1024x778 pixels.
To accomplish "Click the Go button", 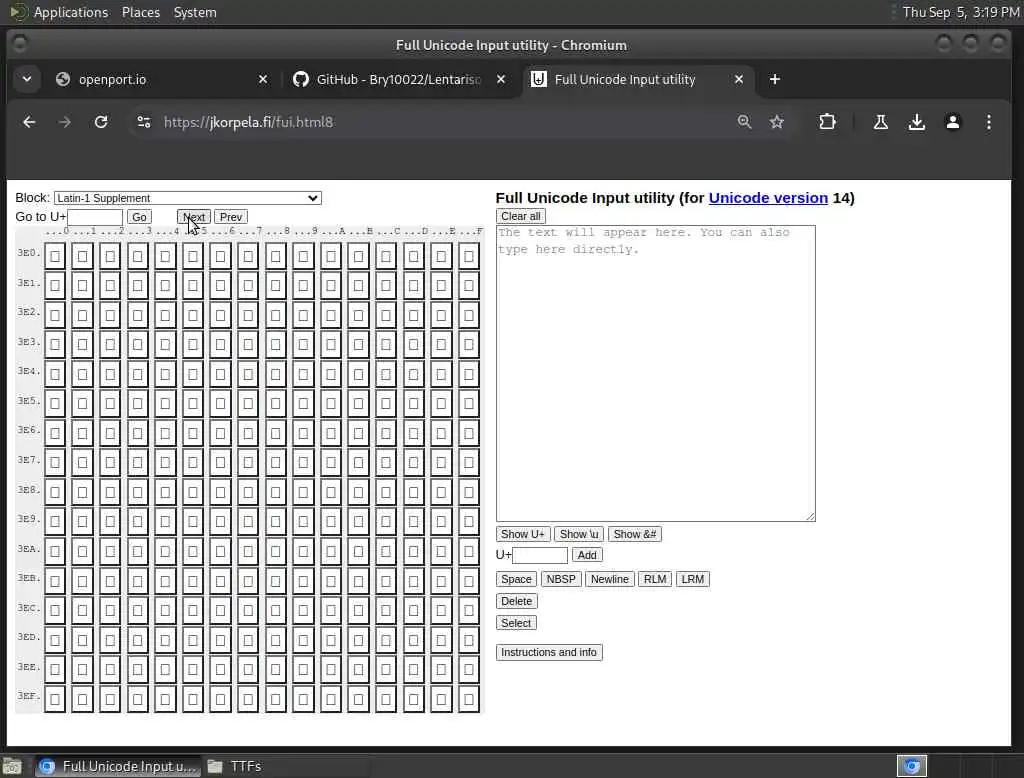I will [139, 217].
